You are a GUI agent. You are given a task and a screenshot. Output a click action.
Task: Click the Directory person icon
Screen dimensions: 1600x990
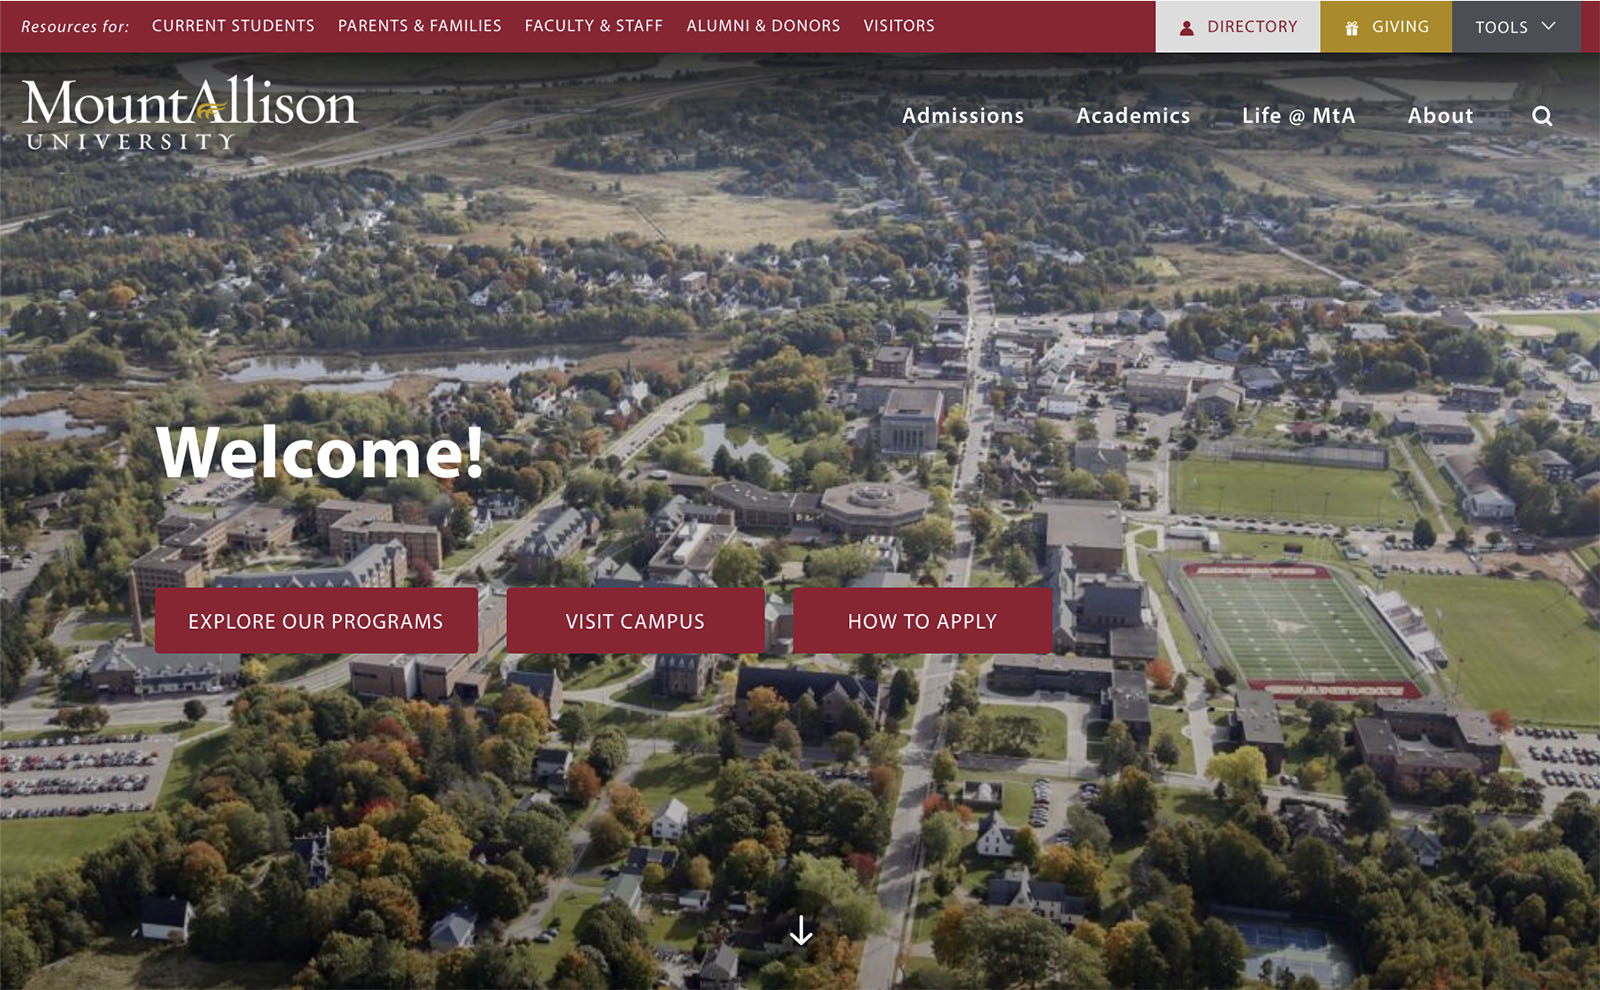tap(1187, 28)
